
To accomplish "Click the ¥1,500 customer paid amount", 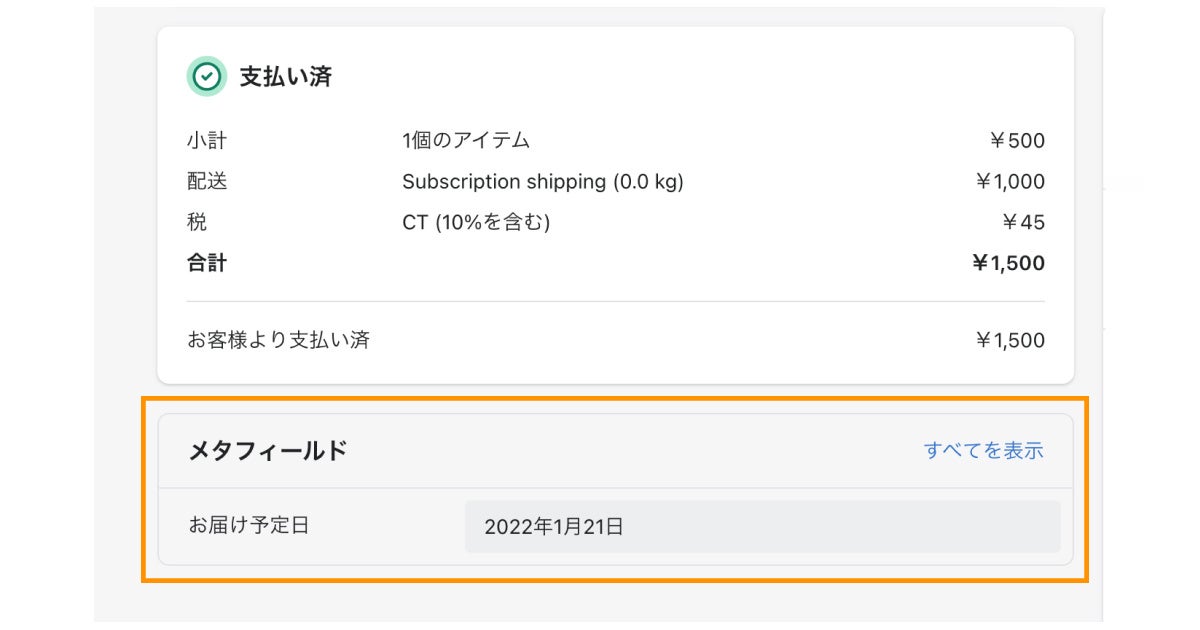I will click(x=1009, y=341).
